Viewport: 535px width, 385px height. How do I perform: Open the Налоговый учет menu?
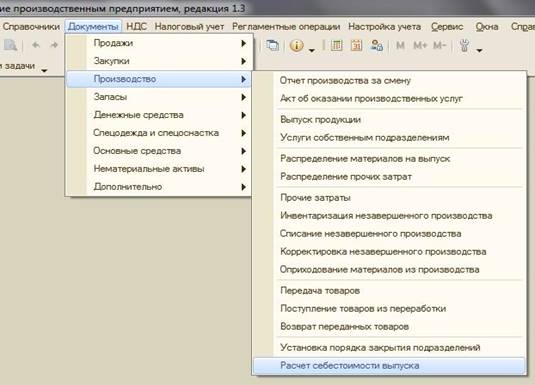(x=189, y=27)
